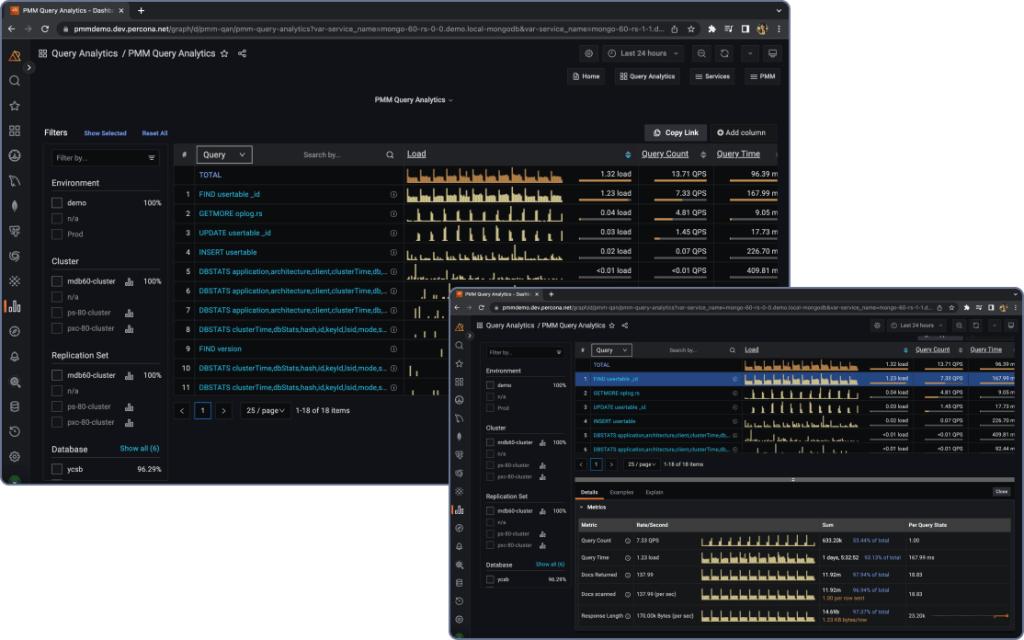Open Home menu link in back window
The height and width of the screenshot is (640, 1024).
[x=586, y=76]
